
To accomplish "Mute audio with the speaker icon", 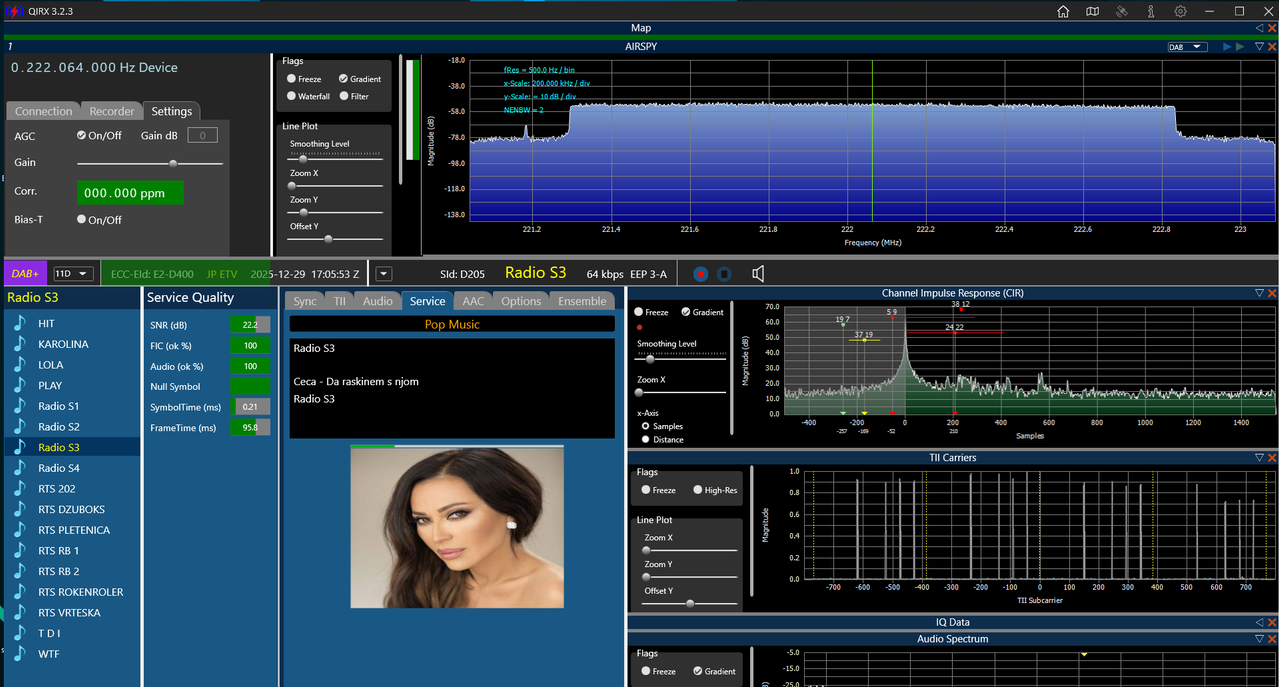I will (758, 273).
